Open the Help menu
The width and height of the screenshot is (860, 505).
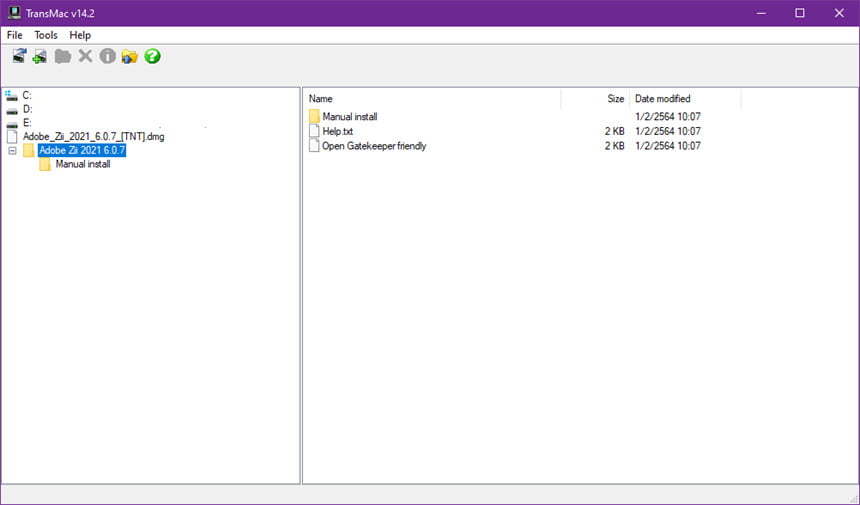[x=80, y=35]
